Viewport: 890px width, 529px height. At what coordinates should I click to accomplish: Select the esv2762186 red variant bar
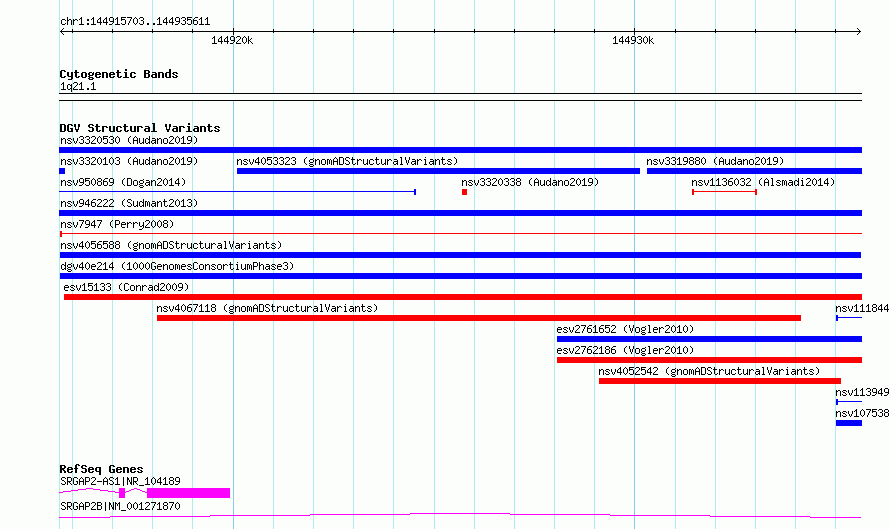coord(709,360)
